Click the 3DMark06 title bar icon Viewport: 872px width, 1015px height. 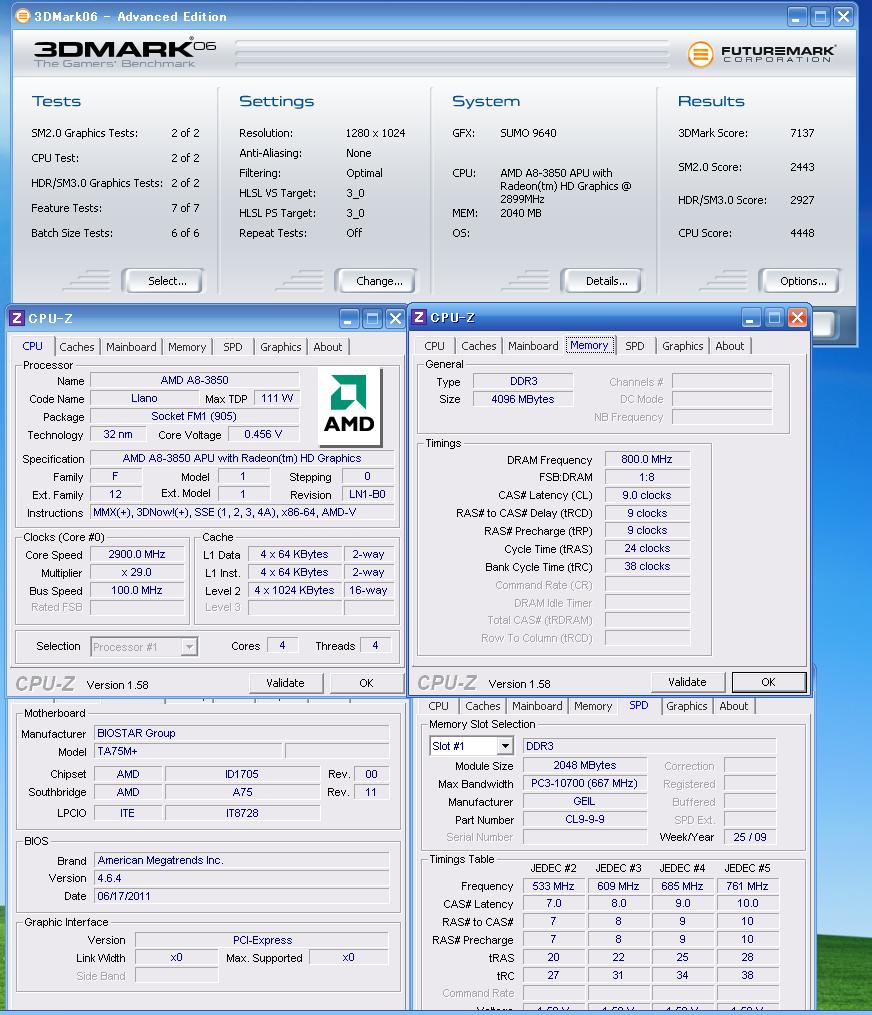tap(22, 16)
